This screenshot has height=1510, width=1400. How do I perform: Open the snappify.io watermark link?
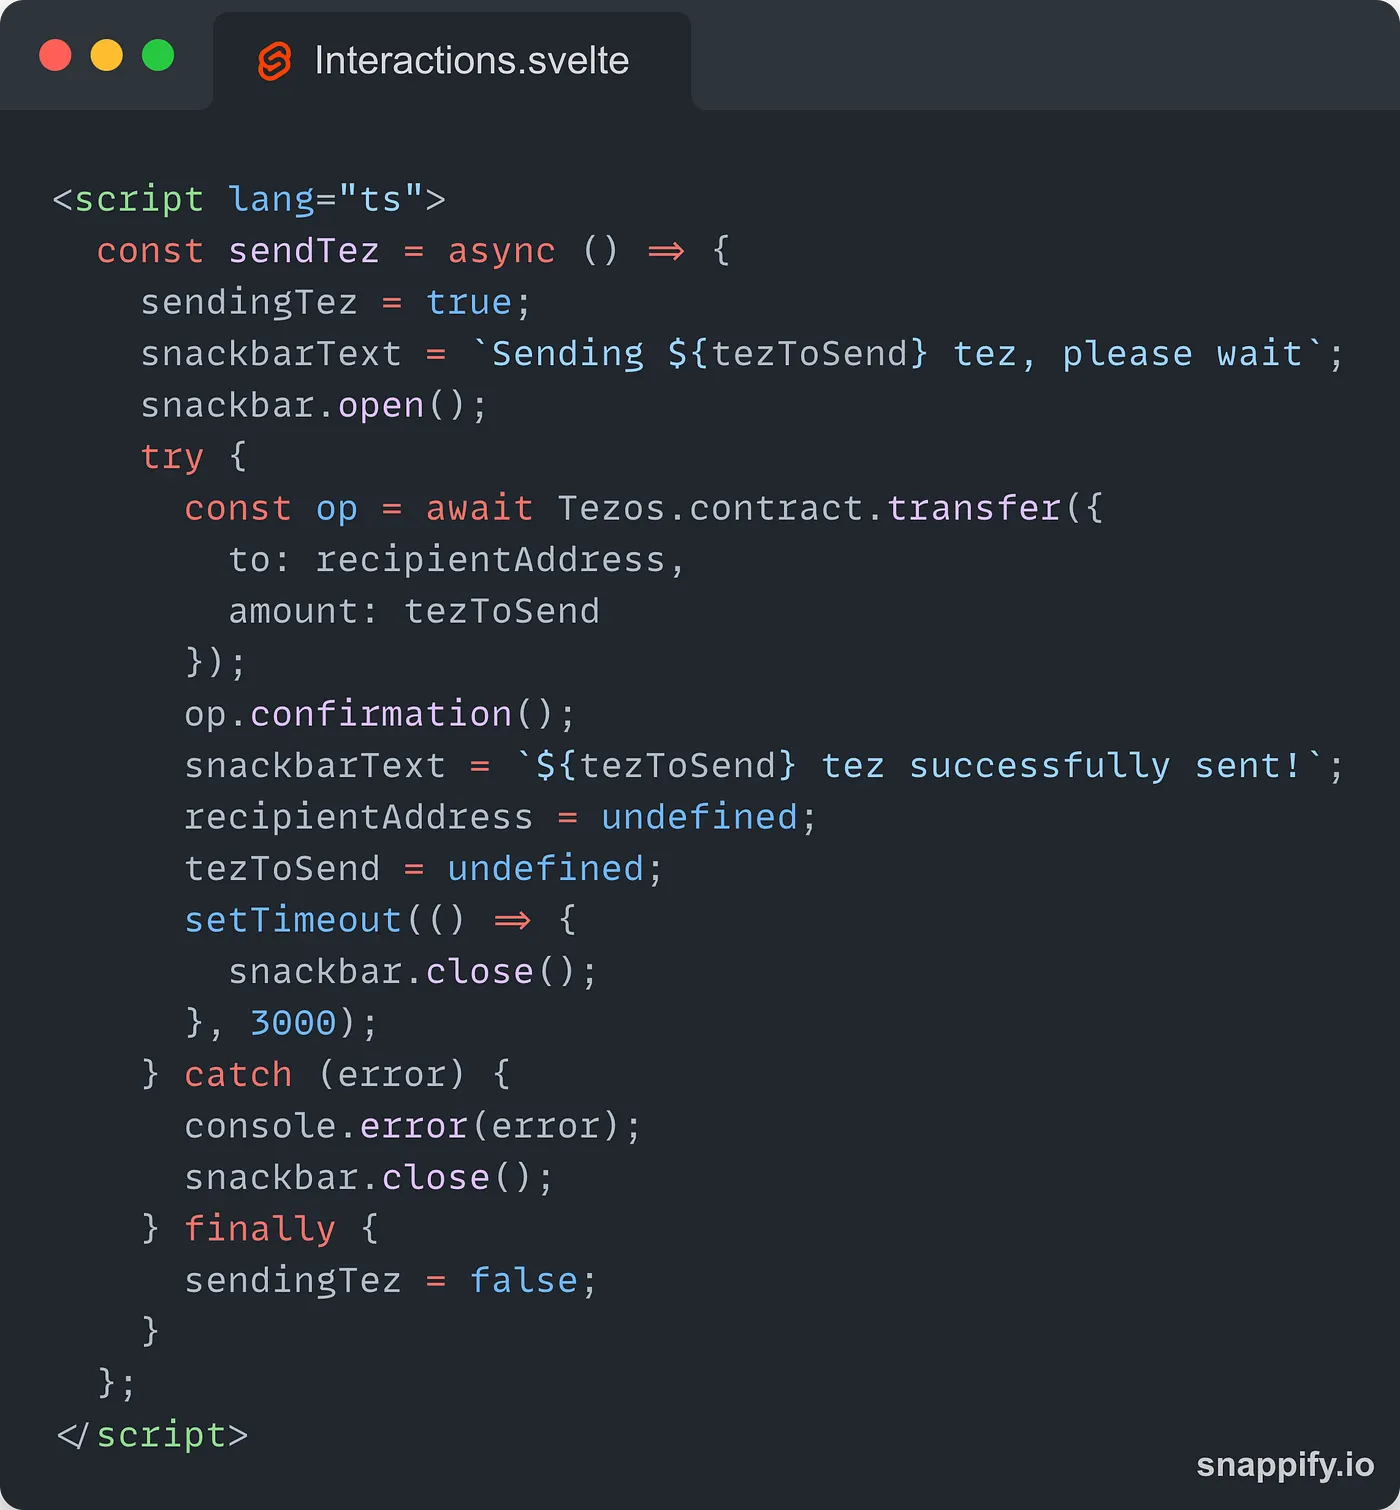coord(1285,1464)
